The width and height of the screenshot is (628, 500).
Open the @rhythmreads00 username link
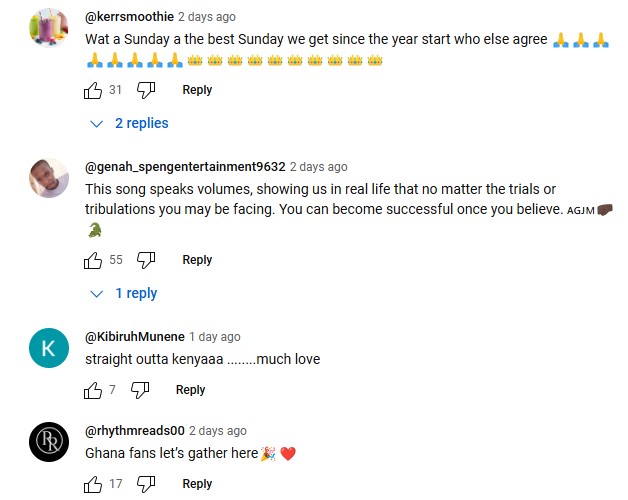click(135, 431)
